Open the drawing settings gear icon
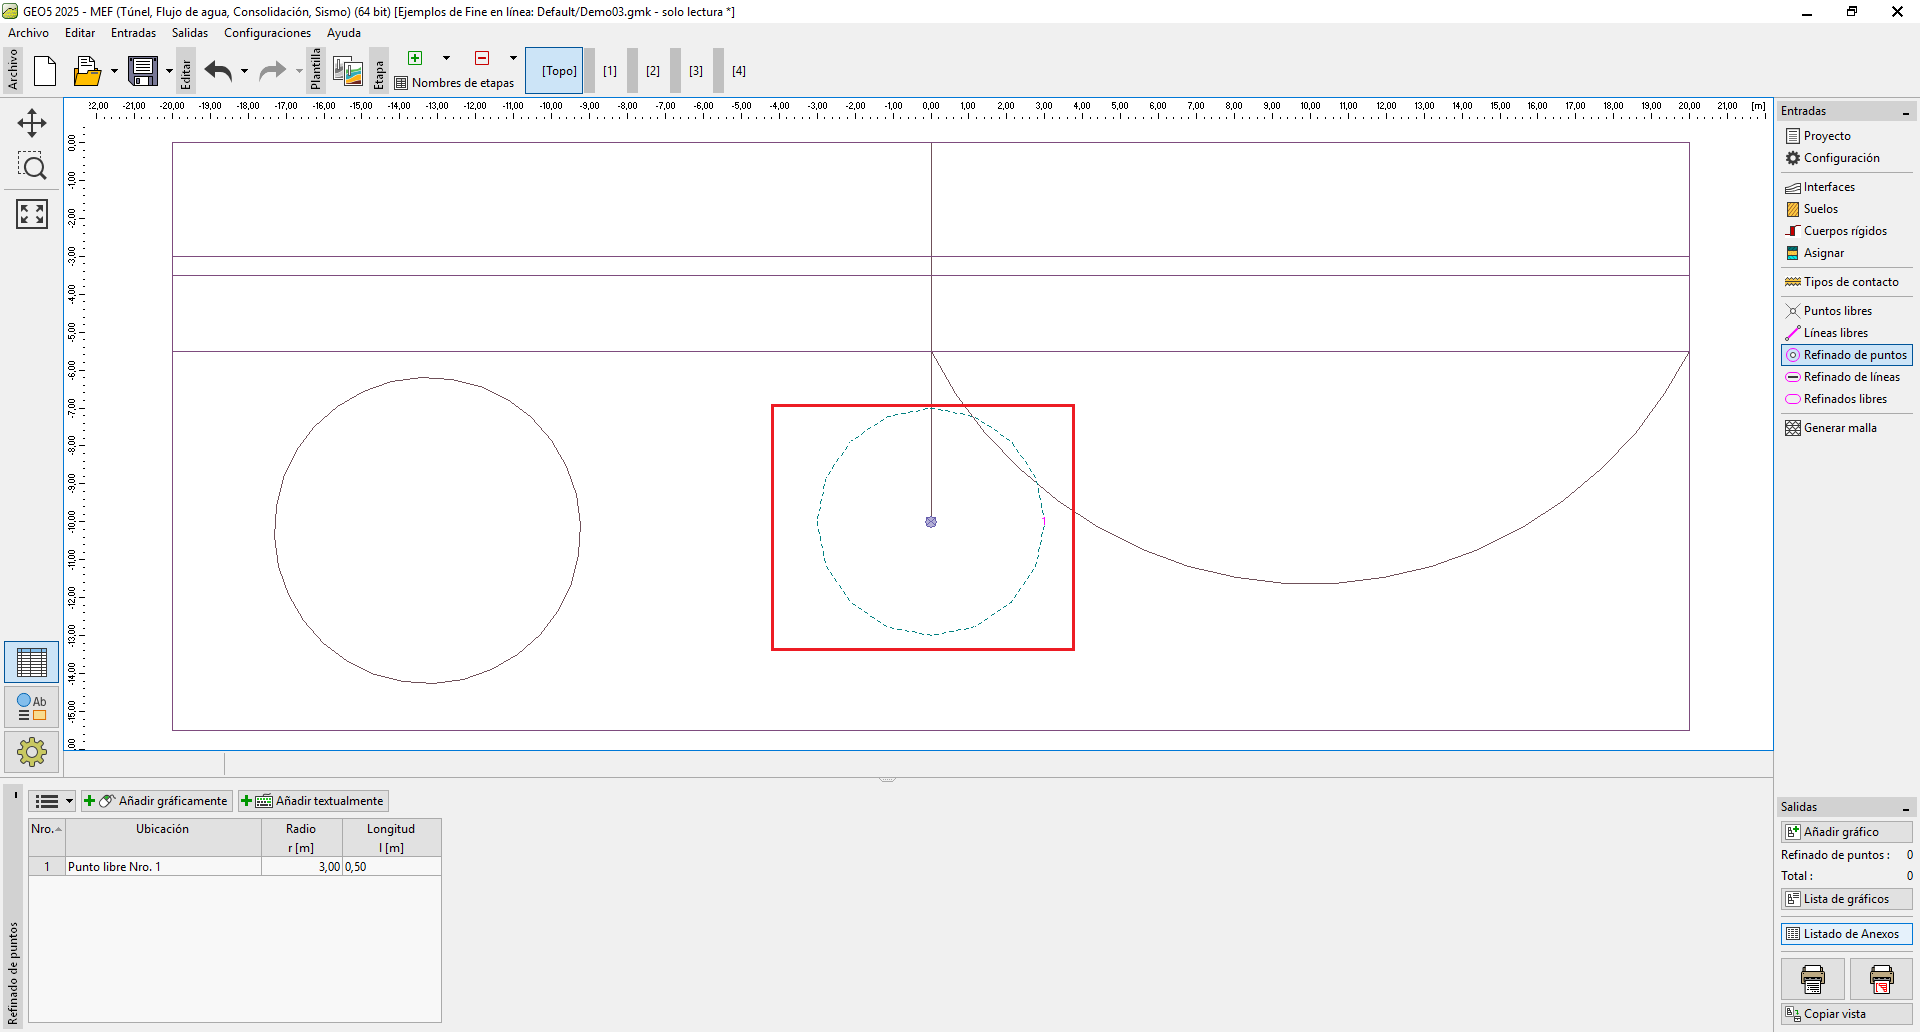Image resolution: width=1920 pixels, height=1032 pixels. point(32,751)
